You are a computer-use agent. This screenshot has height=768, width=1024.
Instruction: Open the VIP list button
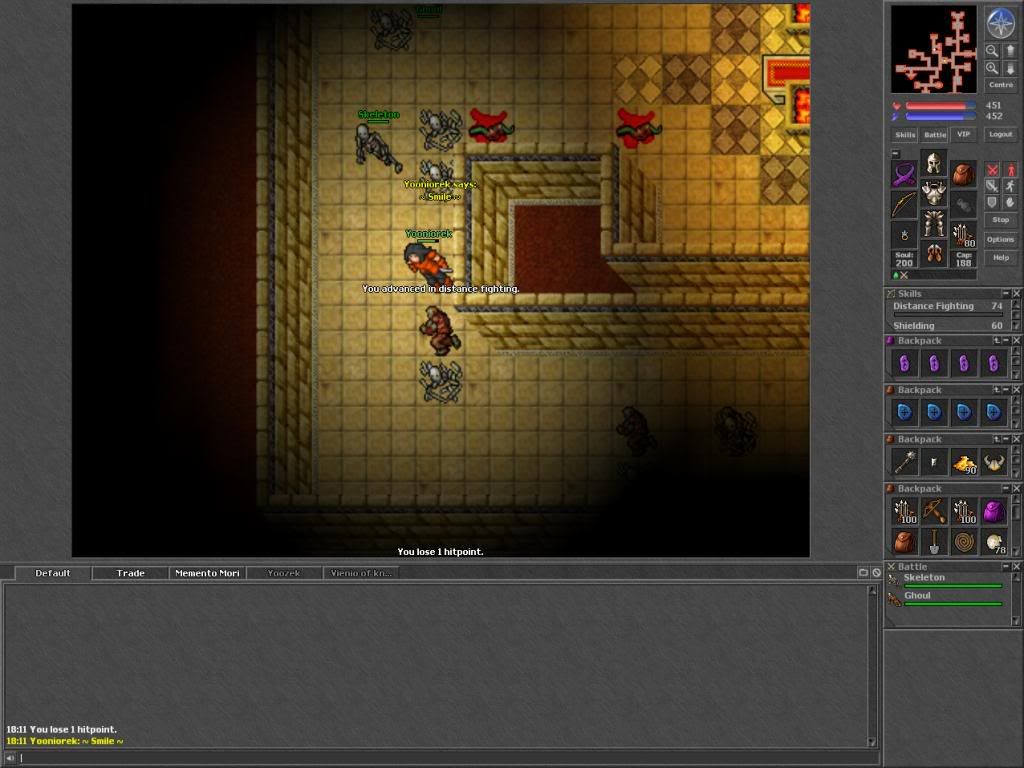pyautogui.click(x=964, y=135)
